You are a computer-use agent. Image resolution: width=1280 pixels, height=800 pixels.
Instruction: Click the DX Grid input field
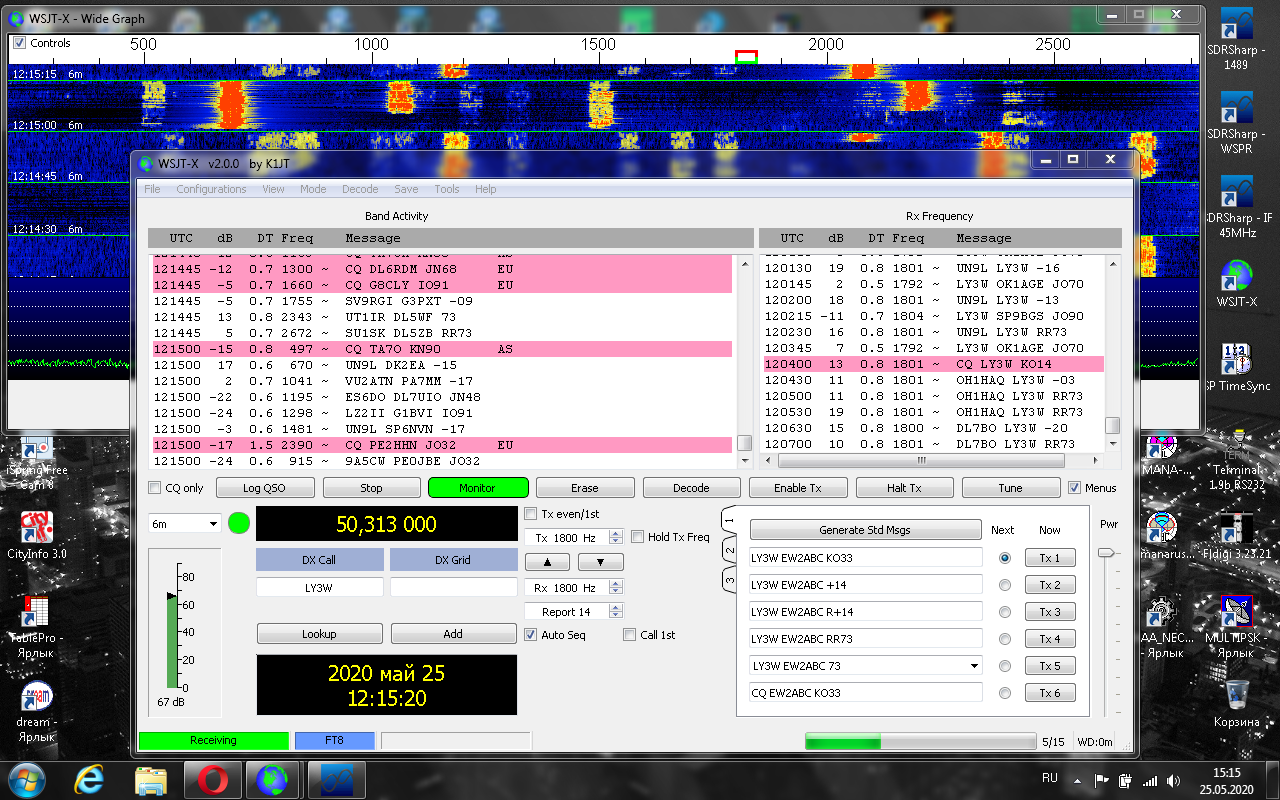point(453,588)
